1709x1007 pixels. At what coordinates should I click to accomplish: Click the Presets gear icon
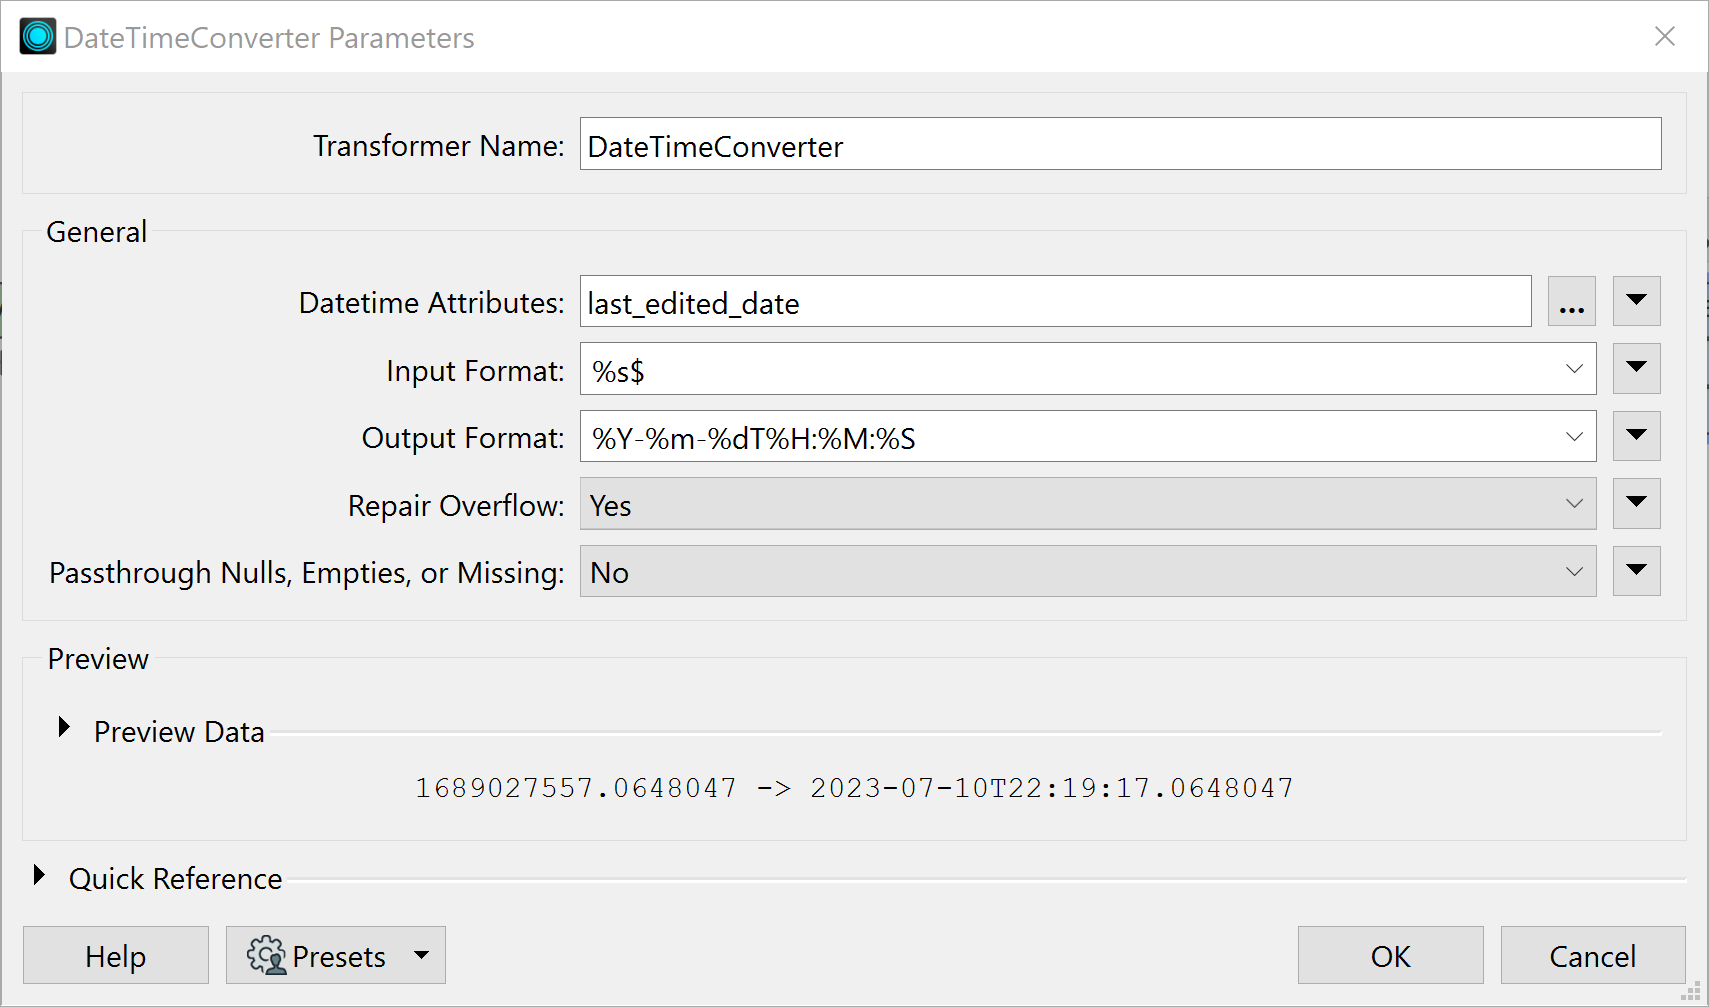tap(267, 955)
